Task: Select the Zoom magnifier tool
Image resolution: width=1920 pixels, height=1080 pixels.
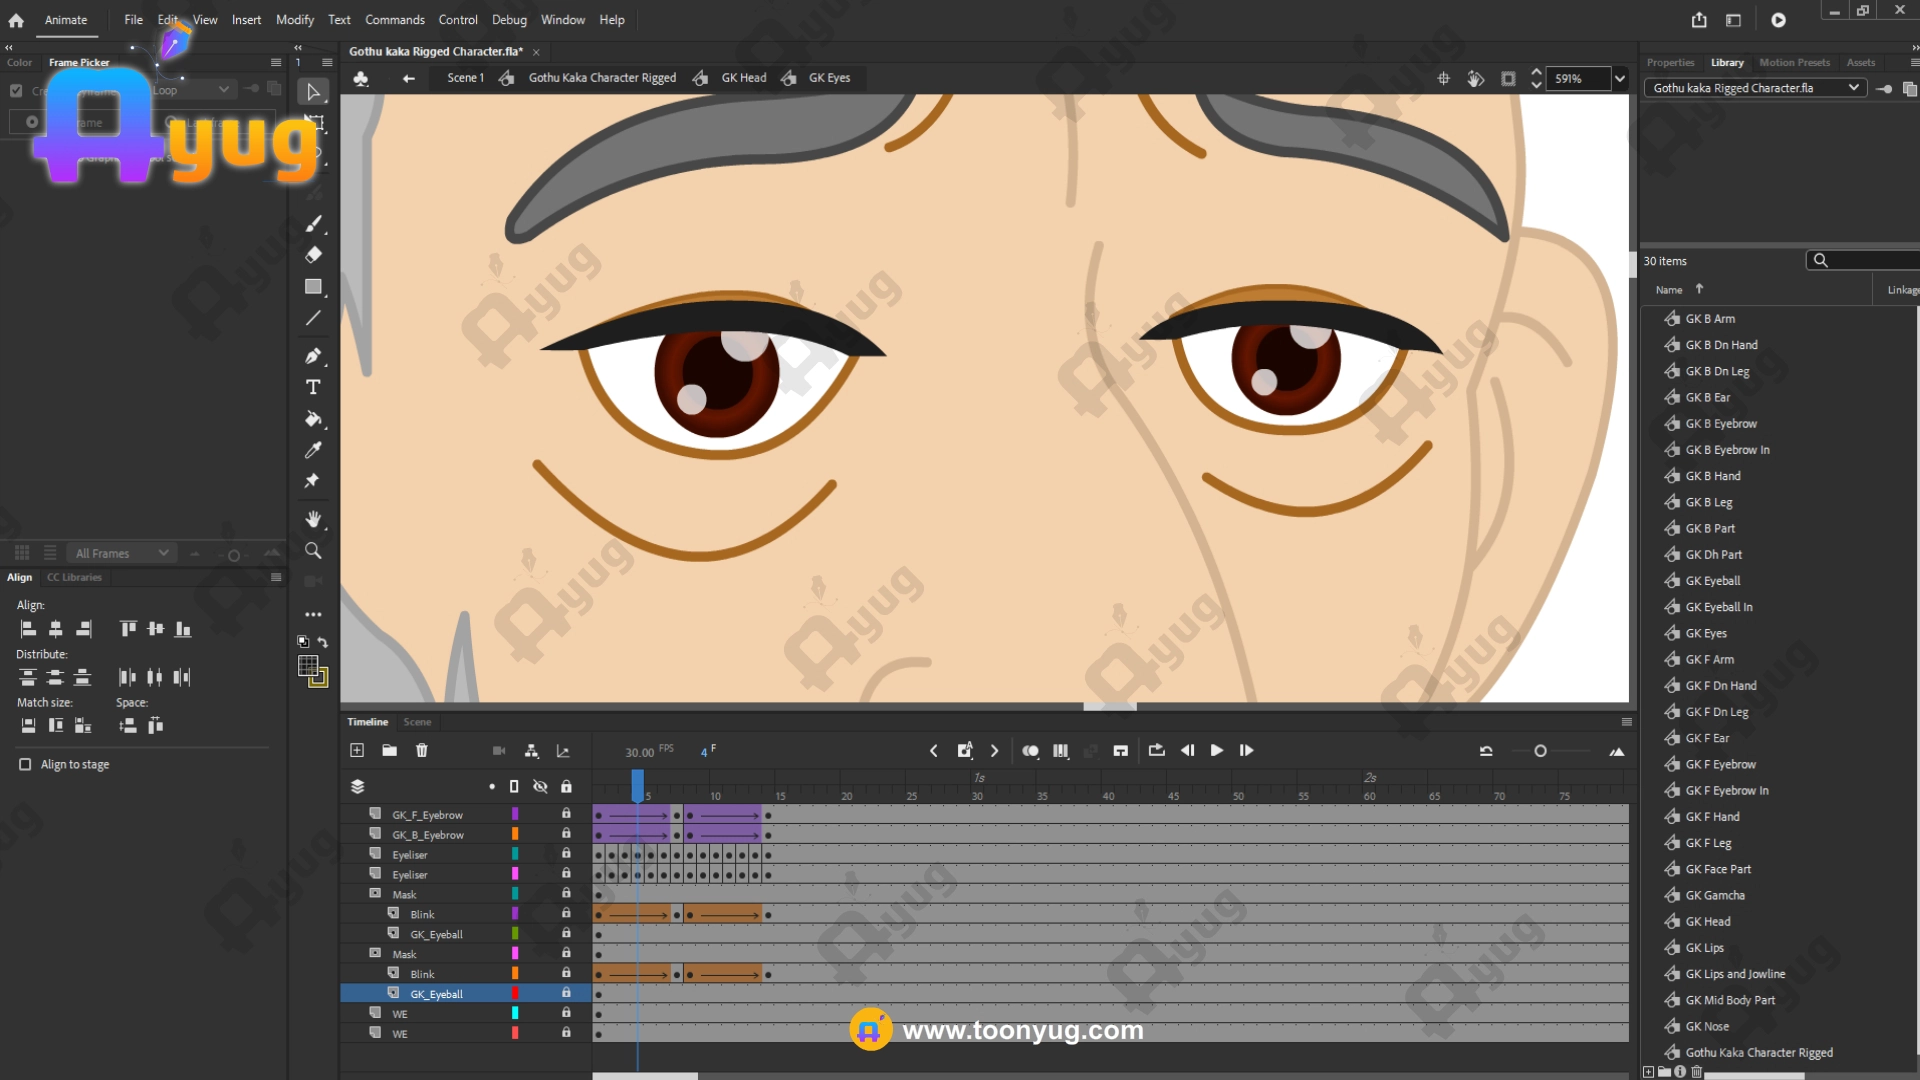Action: tap(313, 551)
